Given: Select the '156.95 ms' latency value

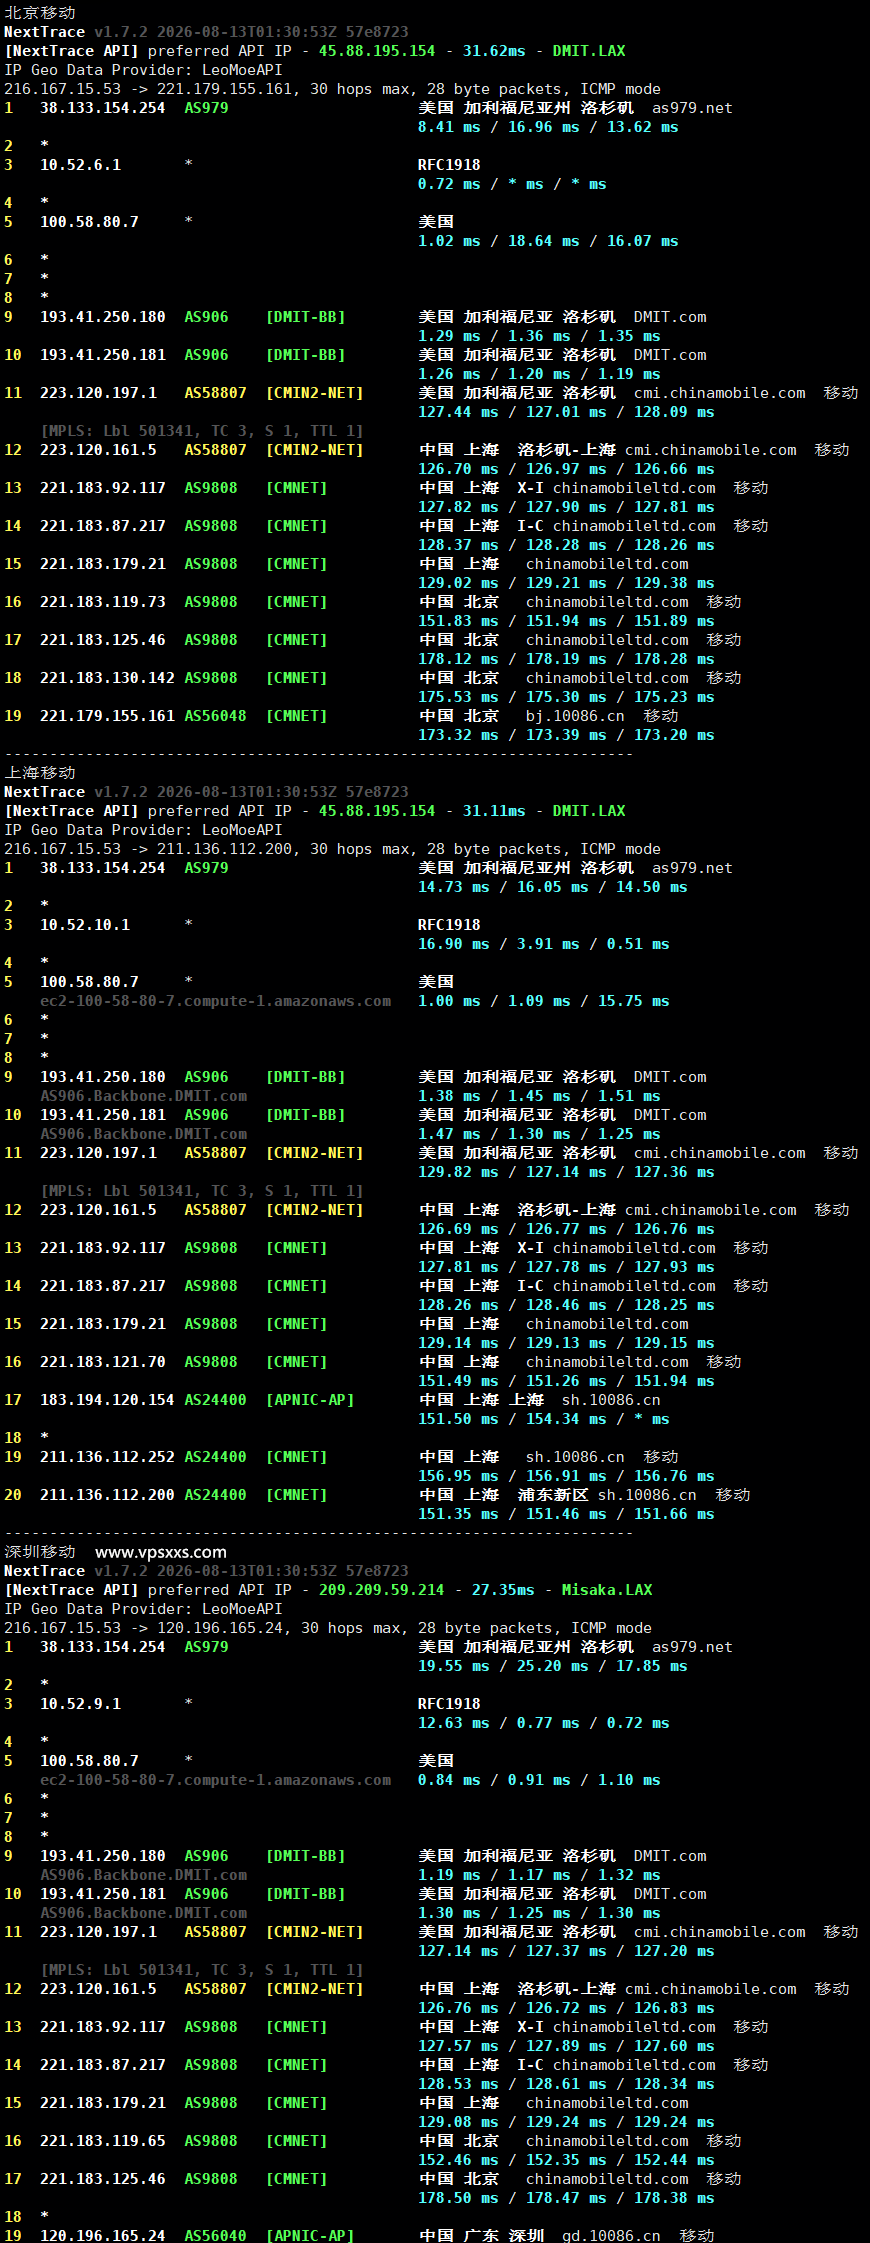Looking at the screenshot, I should [458, 1475].
